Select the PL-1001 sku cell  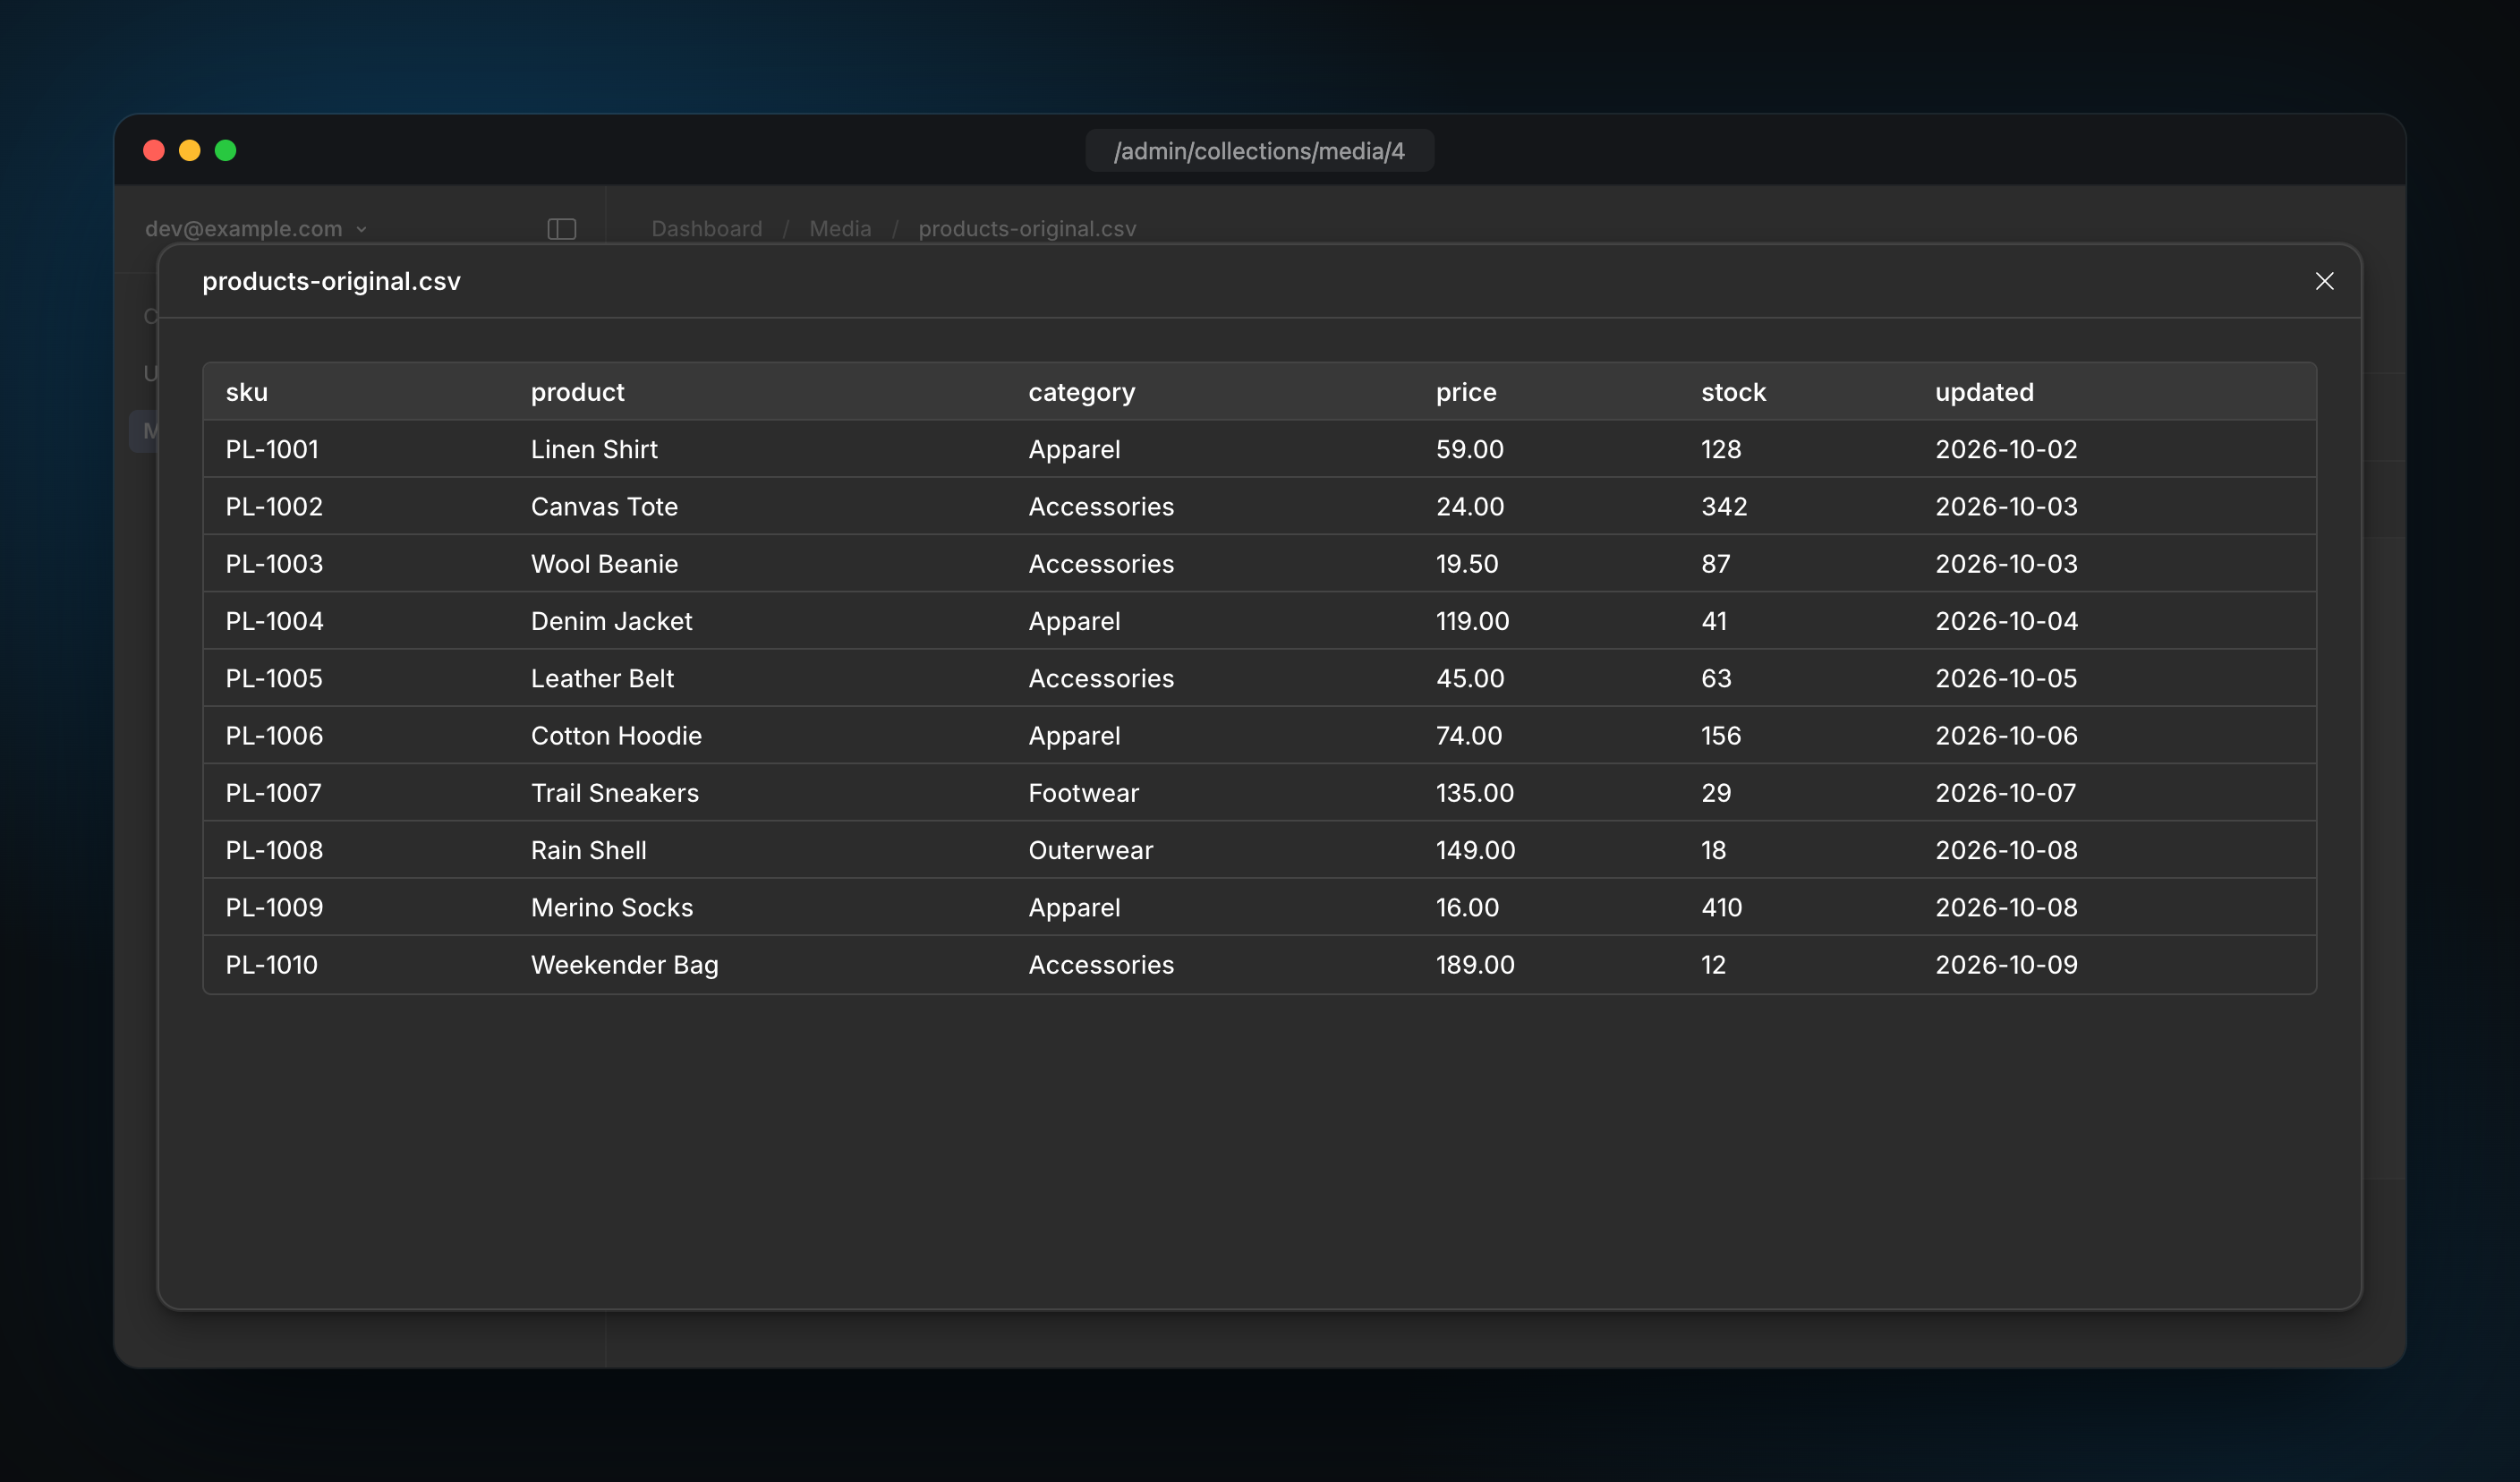(272, 449)
